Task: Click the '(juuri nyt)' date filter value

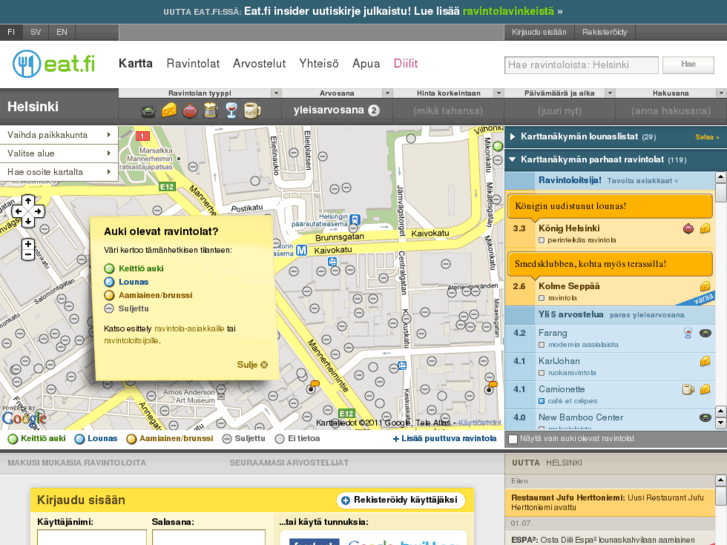Action: coord(559,111)
